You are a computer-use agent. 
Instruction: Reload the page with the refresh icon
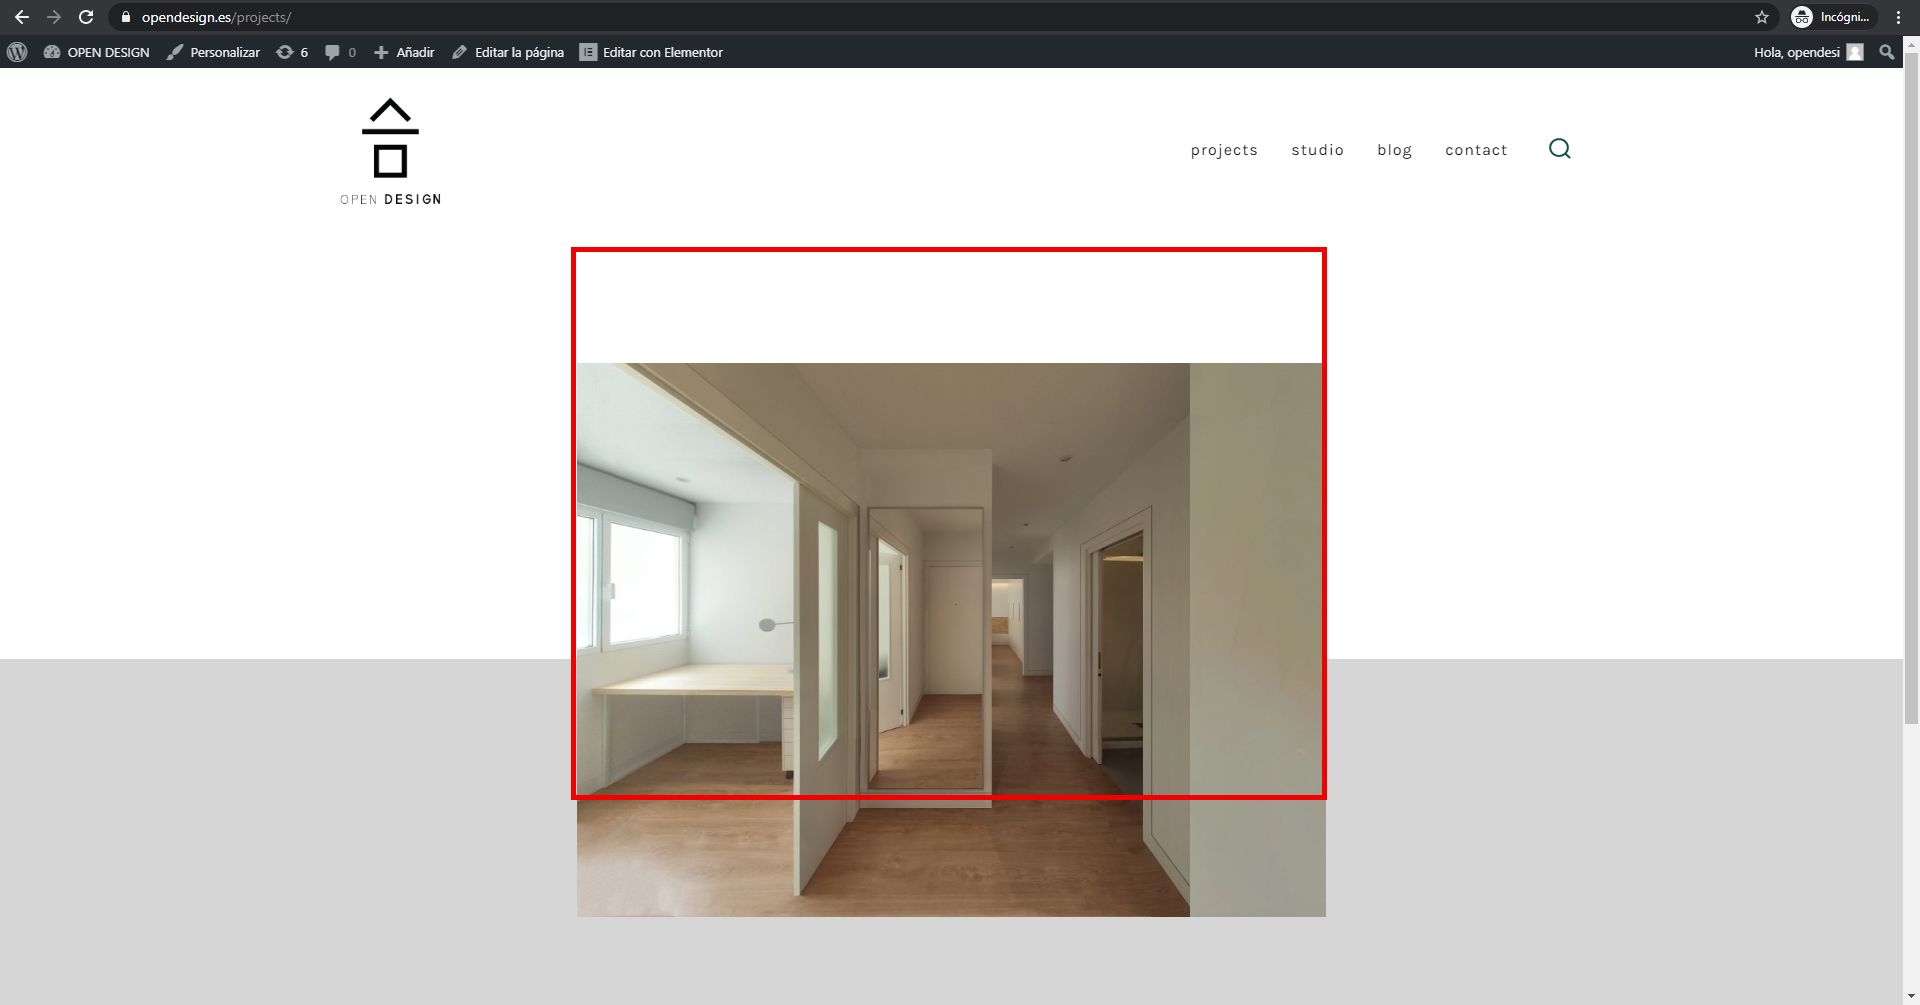tap(86, 17)
